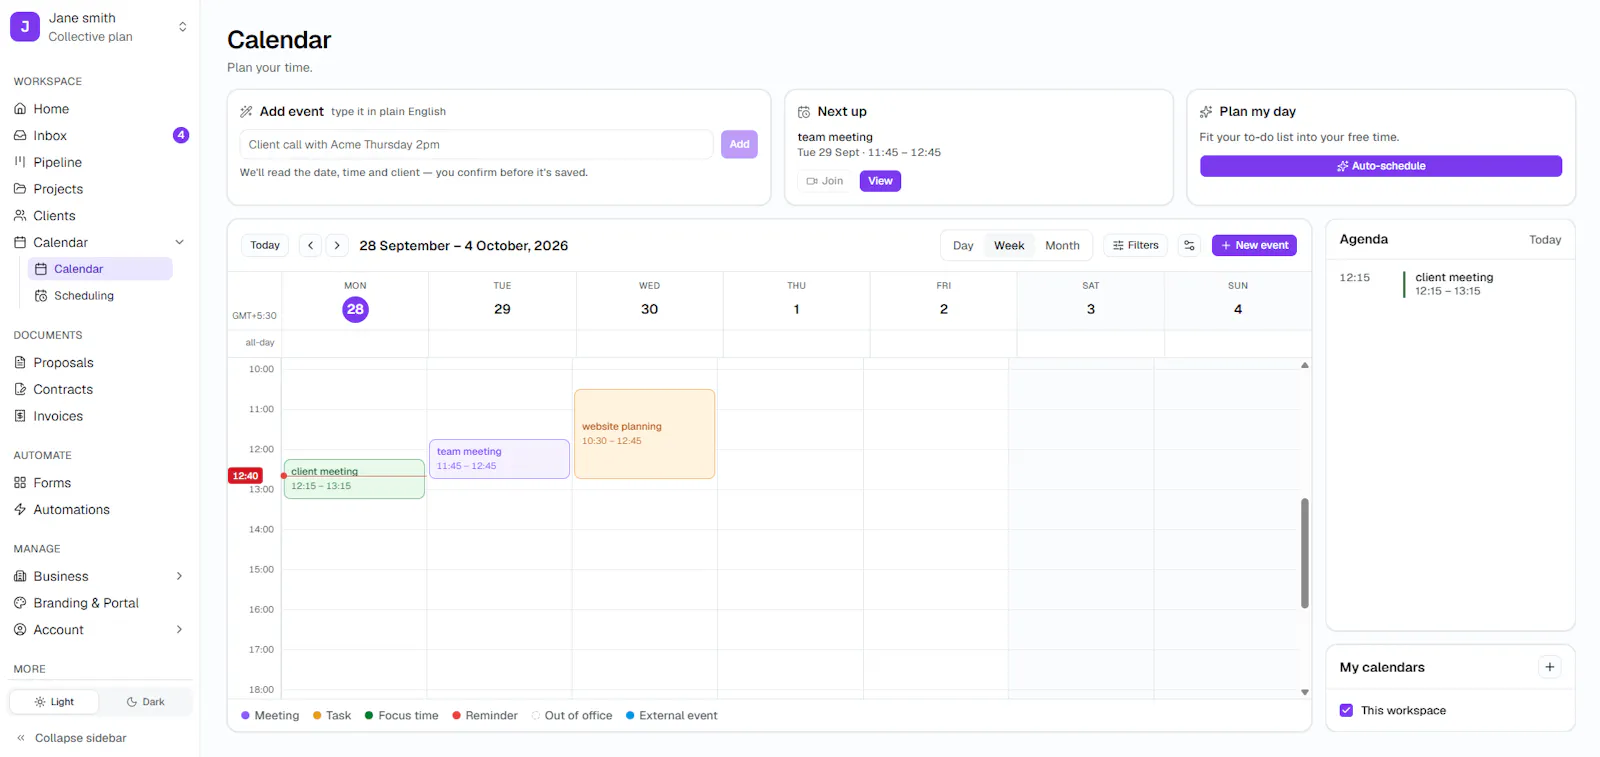Switch to Dark theme
The width and height of the screenshot is (1600, 757).
[146, 702]
